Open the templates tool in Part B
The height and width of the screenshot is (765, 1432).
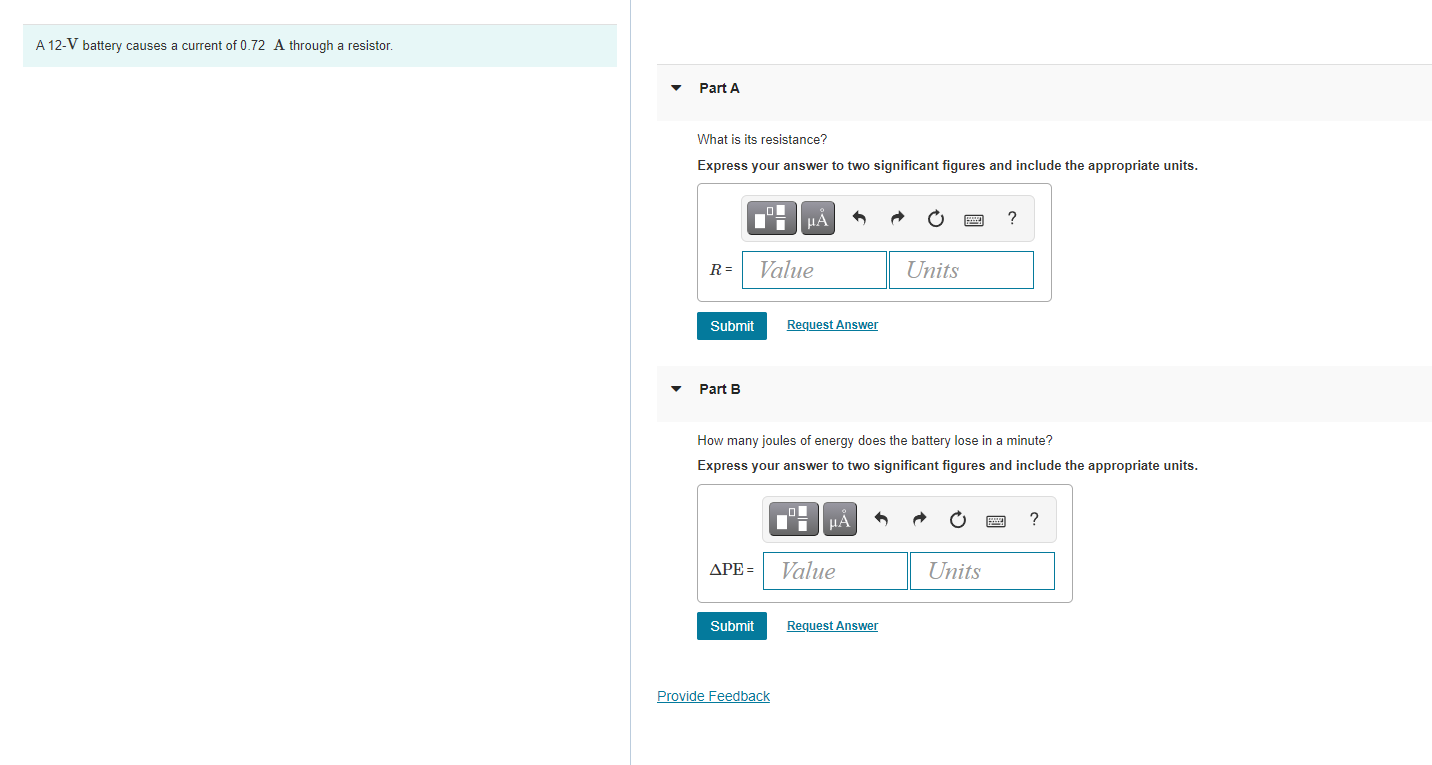[x=793, y=519]
